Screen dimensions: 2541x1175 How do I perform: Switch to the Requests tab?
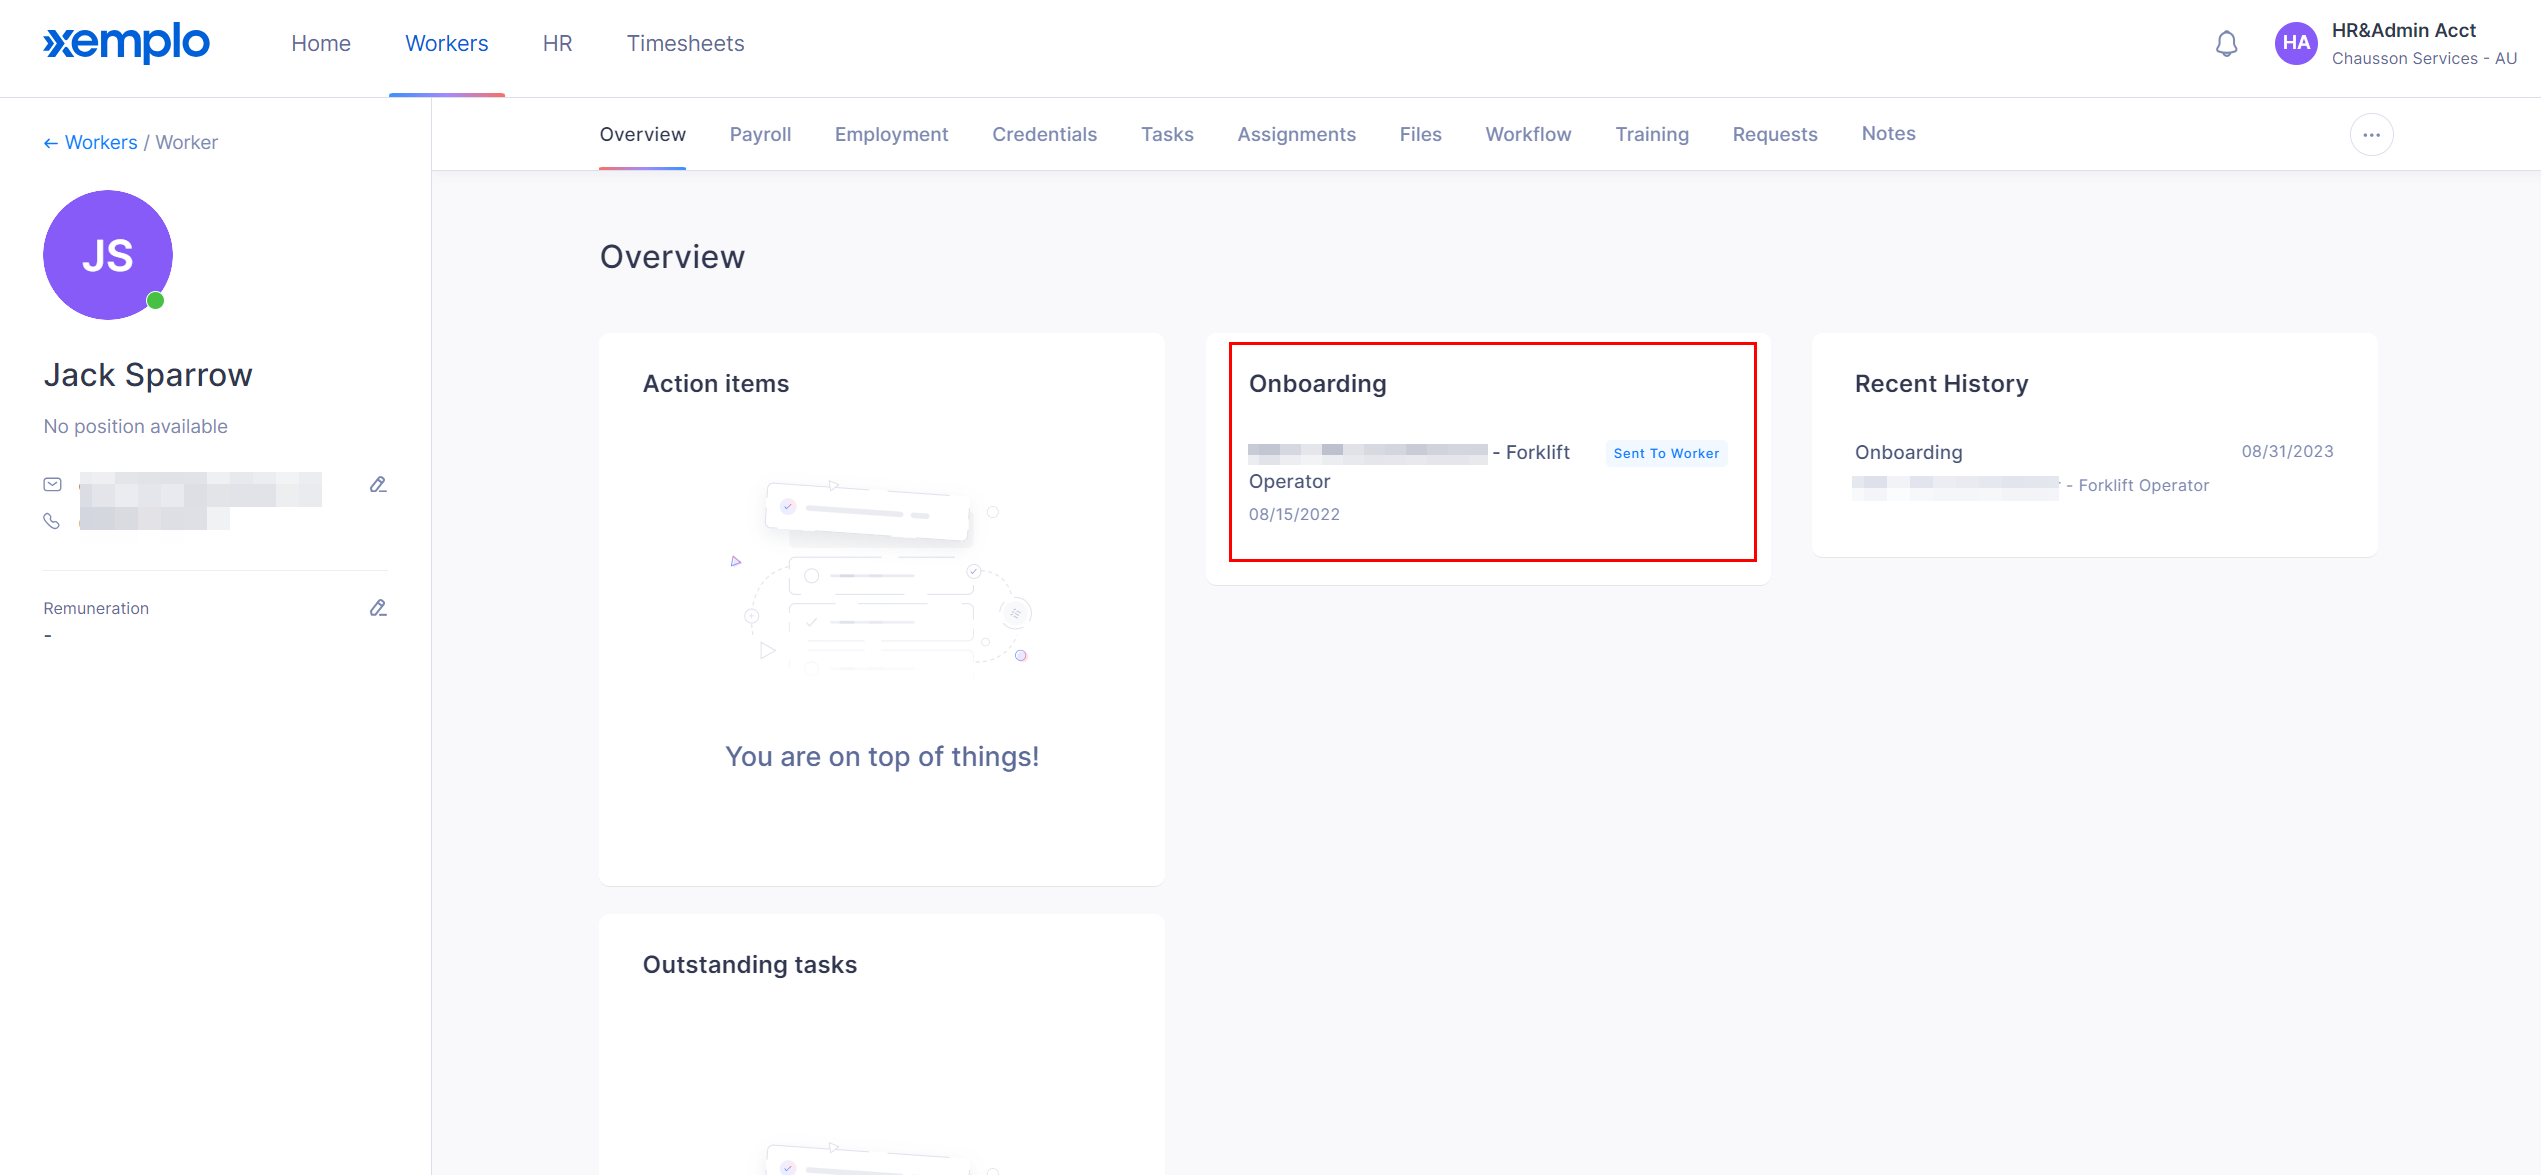(1775, 134)
